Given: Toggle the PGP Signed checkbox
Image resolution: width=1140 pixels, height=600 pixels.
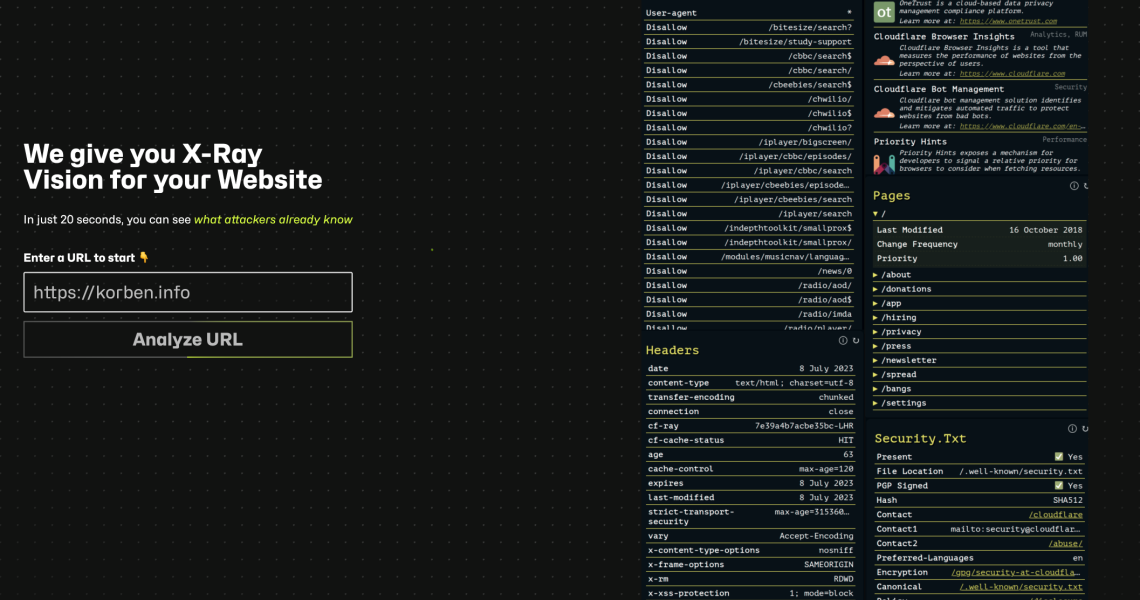Looking at the screenshot, I should pos(1059,486).
